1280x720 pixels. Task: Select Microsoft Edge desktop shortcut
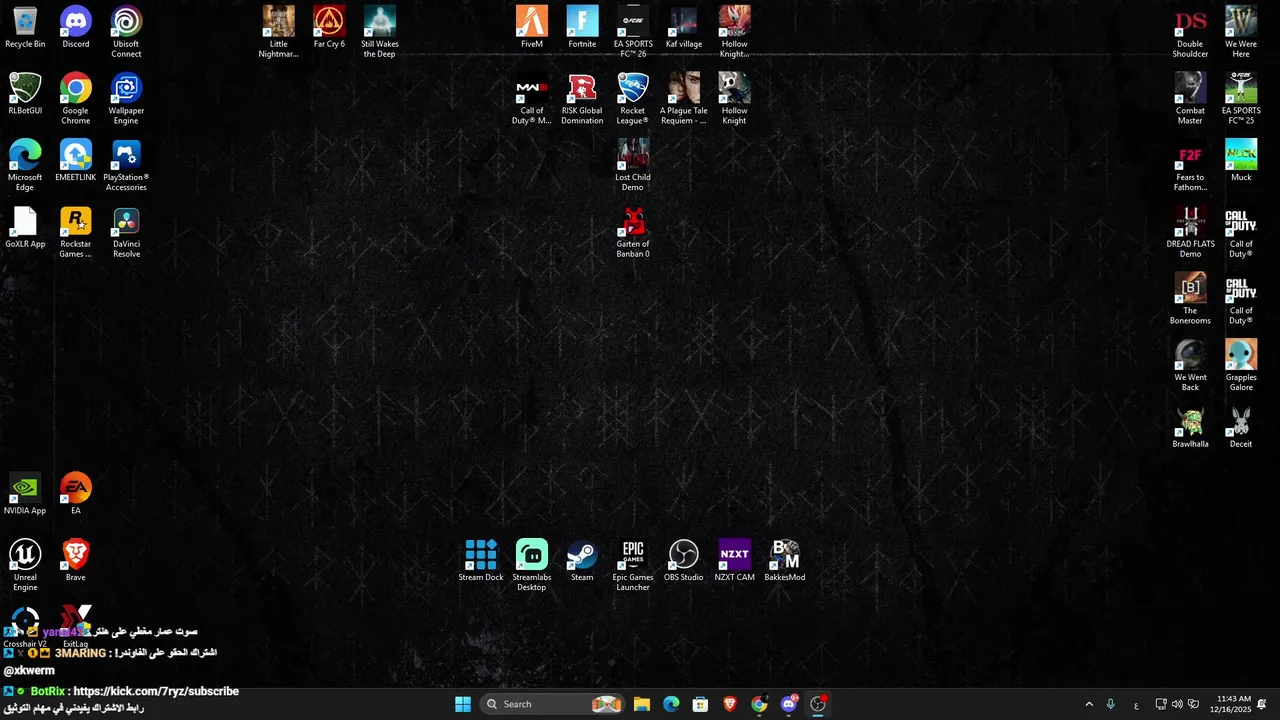click(x=25, y=165)
